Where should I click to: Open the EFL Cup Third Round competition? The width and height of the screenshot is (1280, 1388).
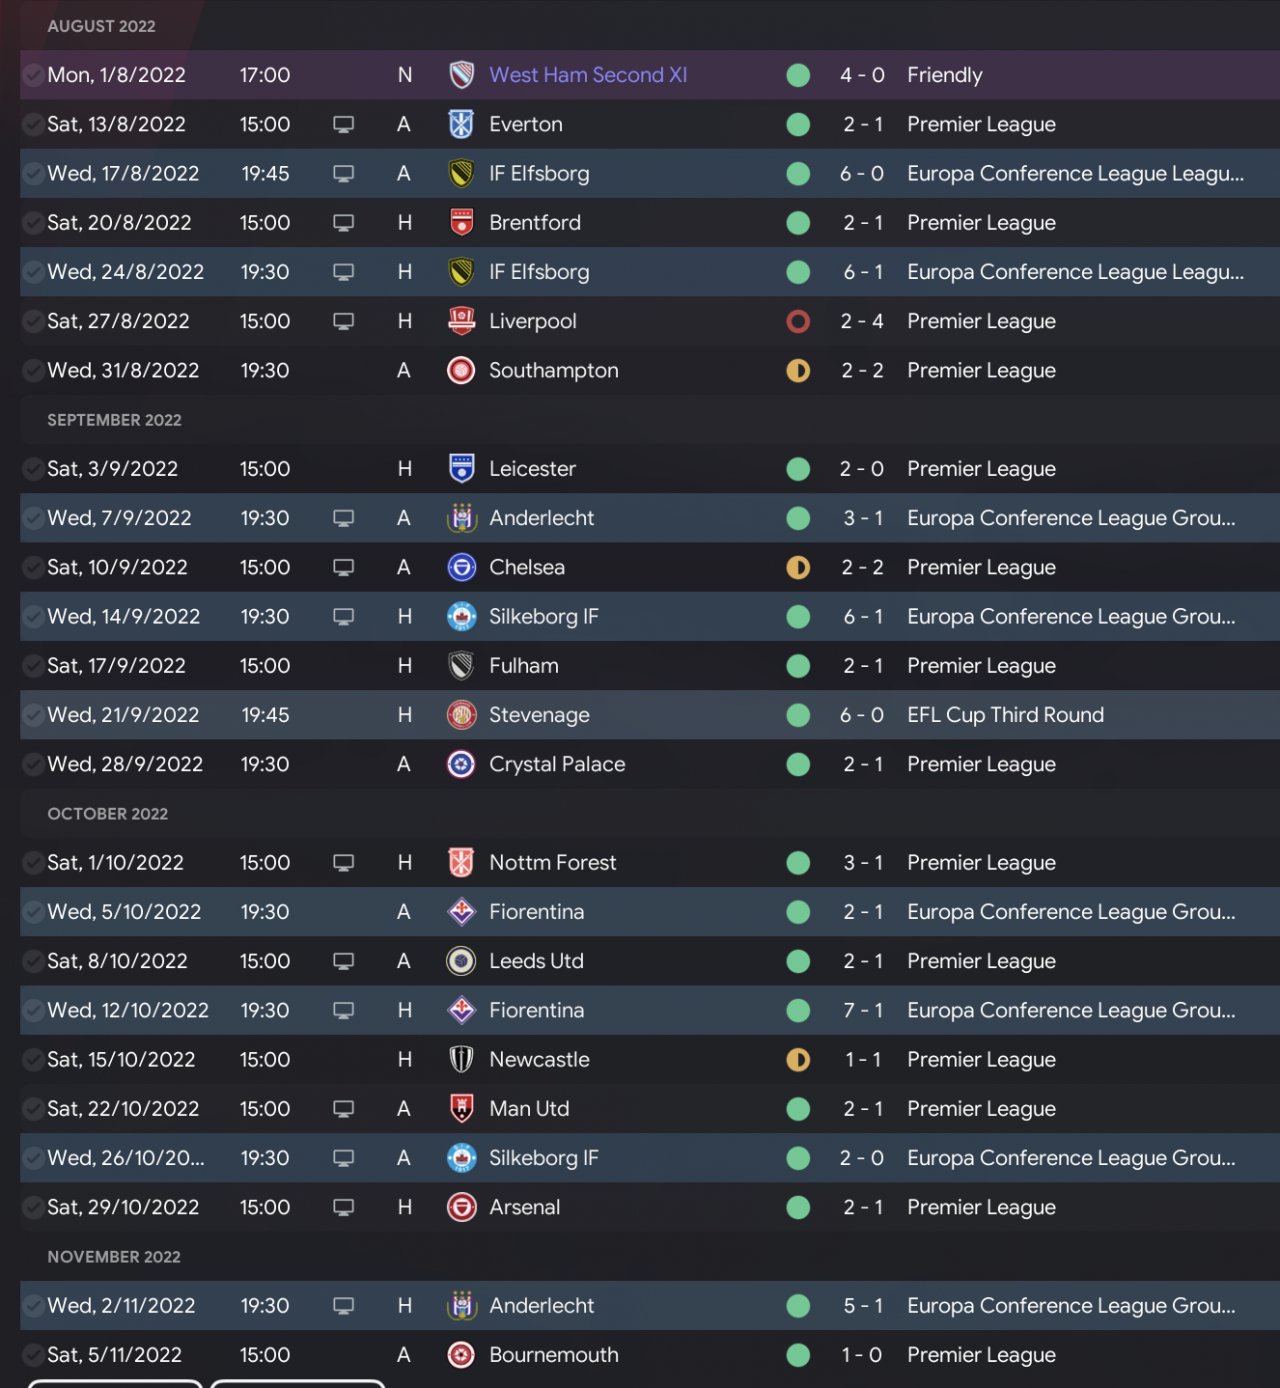(1005, 715)
